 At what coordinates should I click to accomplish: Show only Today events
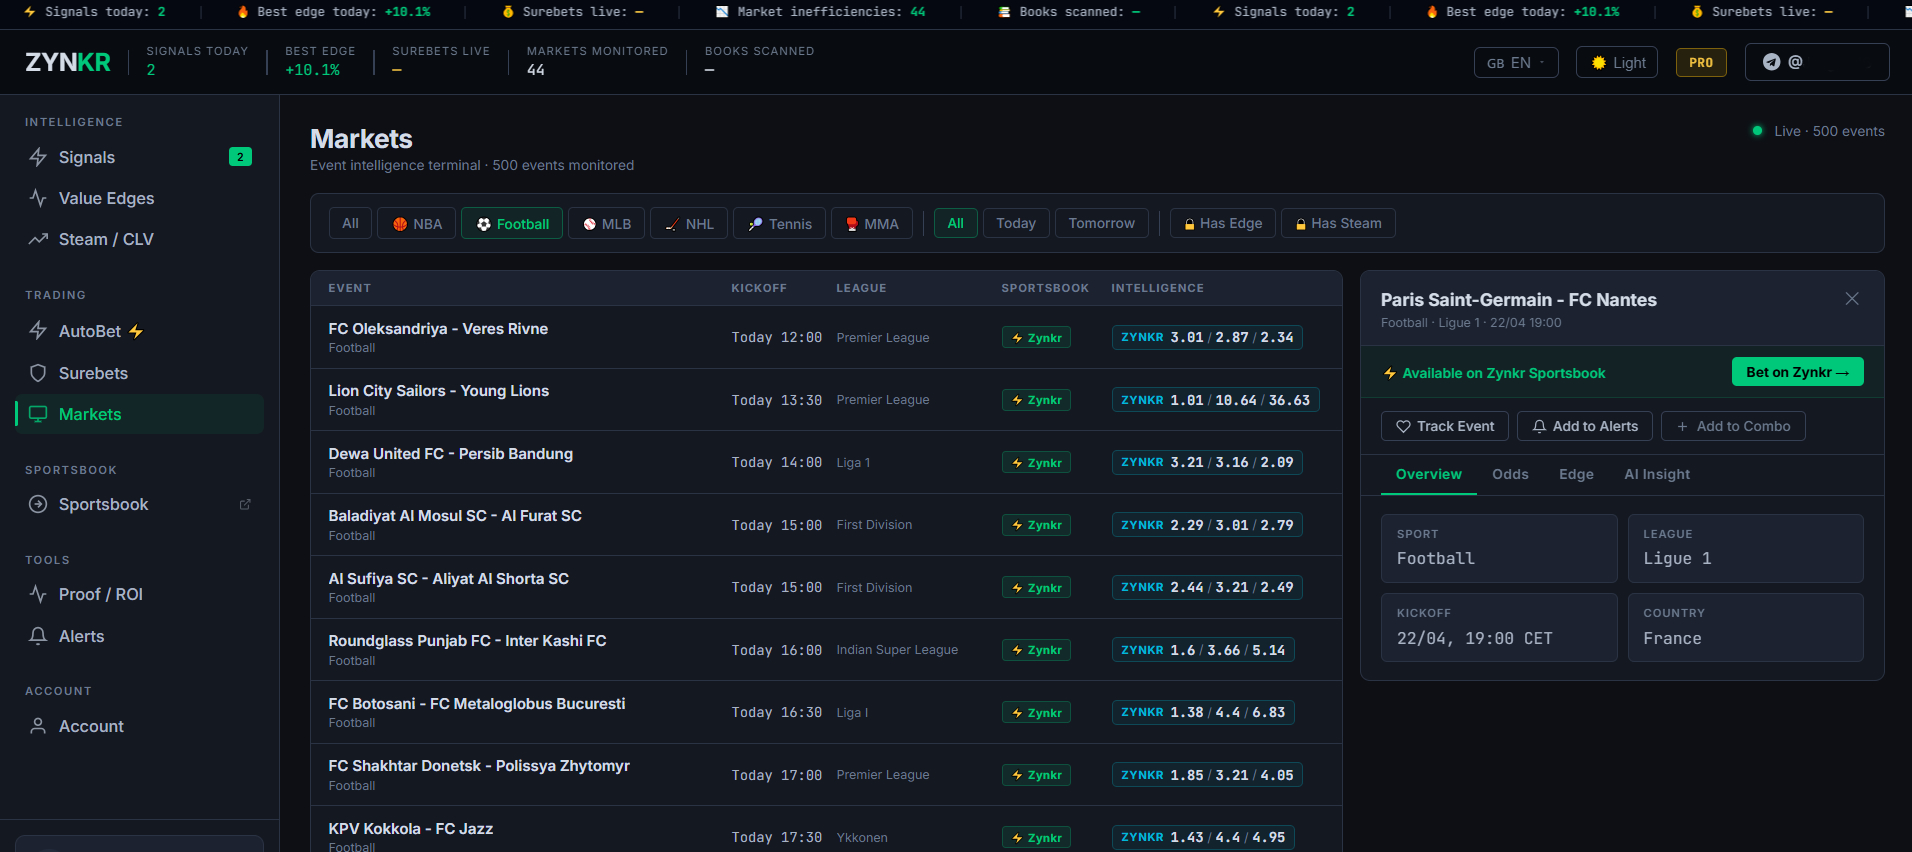coord(1016,223)
